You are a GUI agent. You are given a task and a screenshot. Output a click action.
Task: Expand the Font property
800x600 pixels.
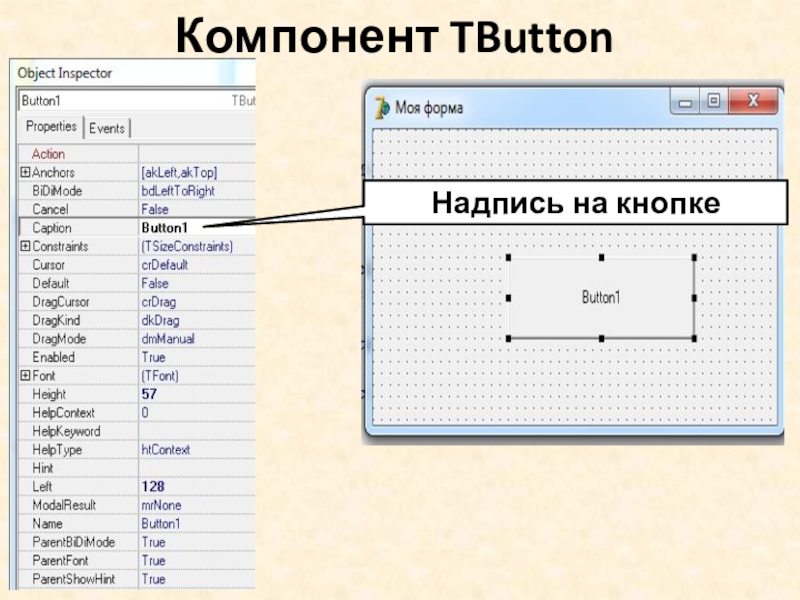point(25,376)
